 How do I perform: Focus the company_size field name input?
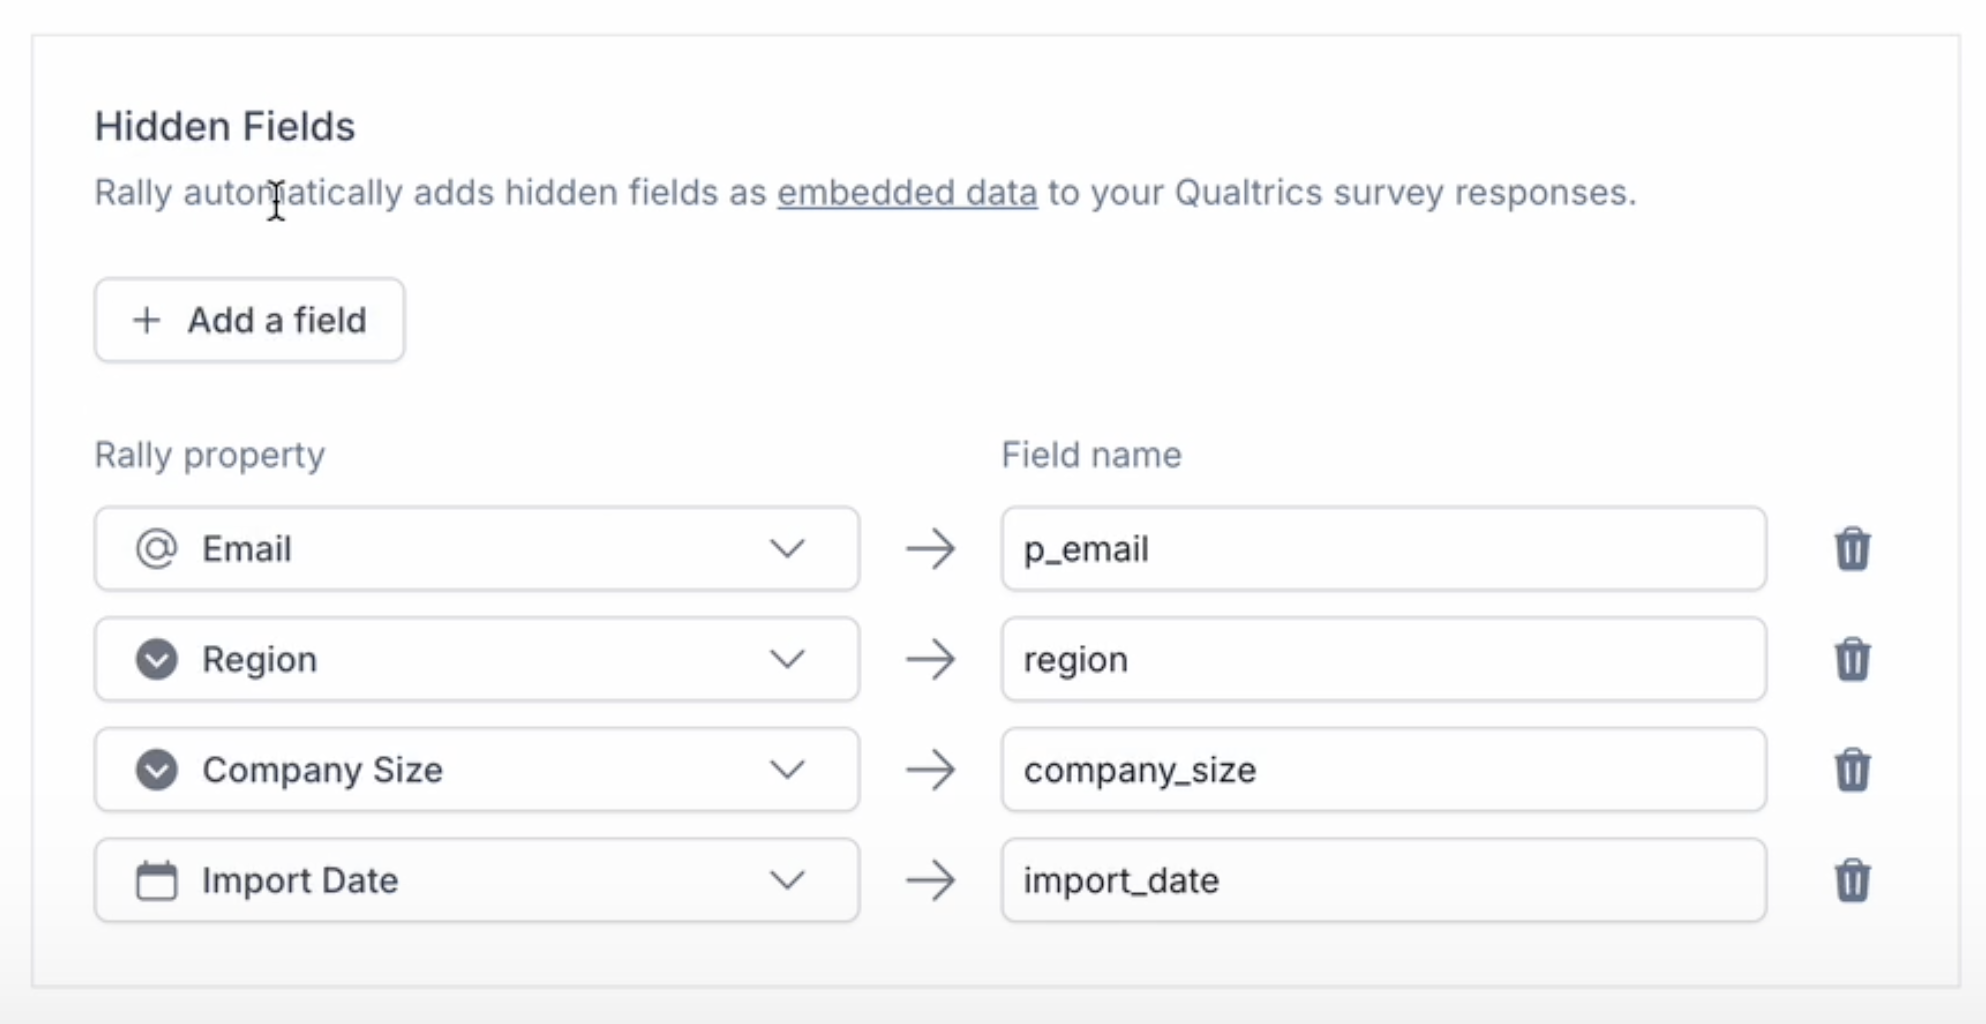click(x=1383, y=770)
